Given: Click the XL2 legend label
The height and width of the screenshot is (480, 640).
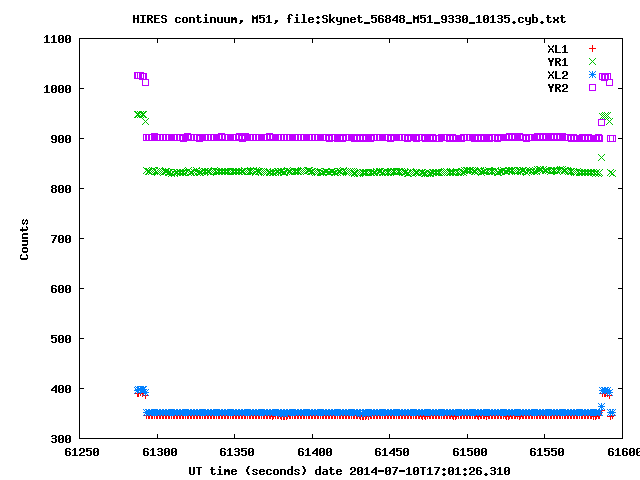Looking at the screenshot, I should pos(558,75).
